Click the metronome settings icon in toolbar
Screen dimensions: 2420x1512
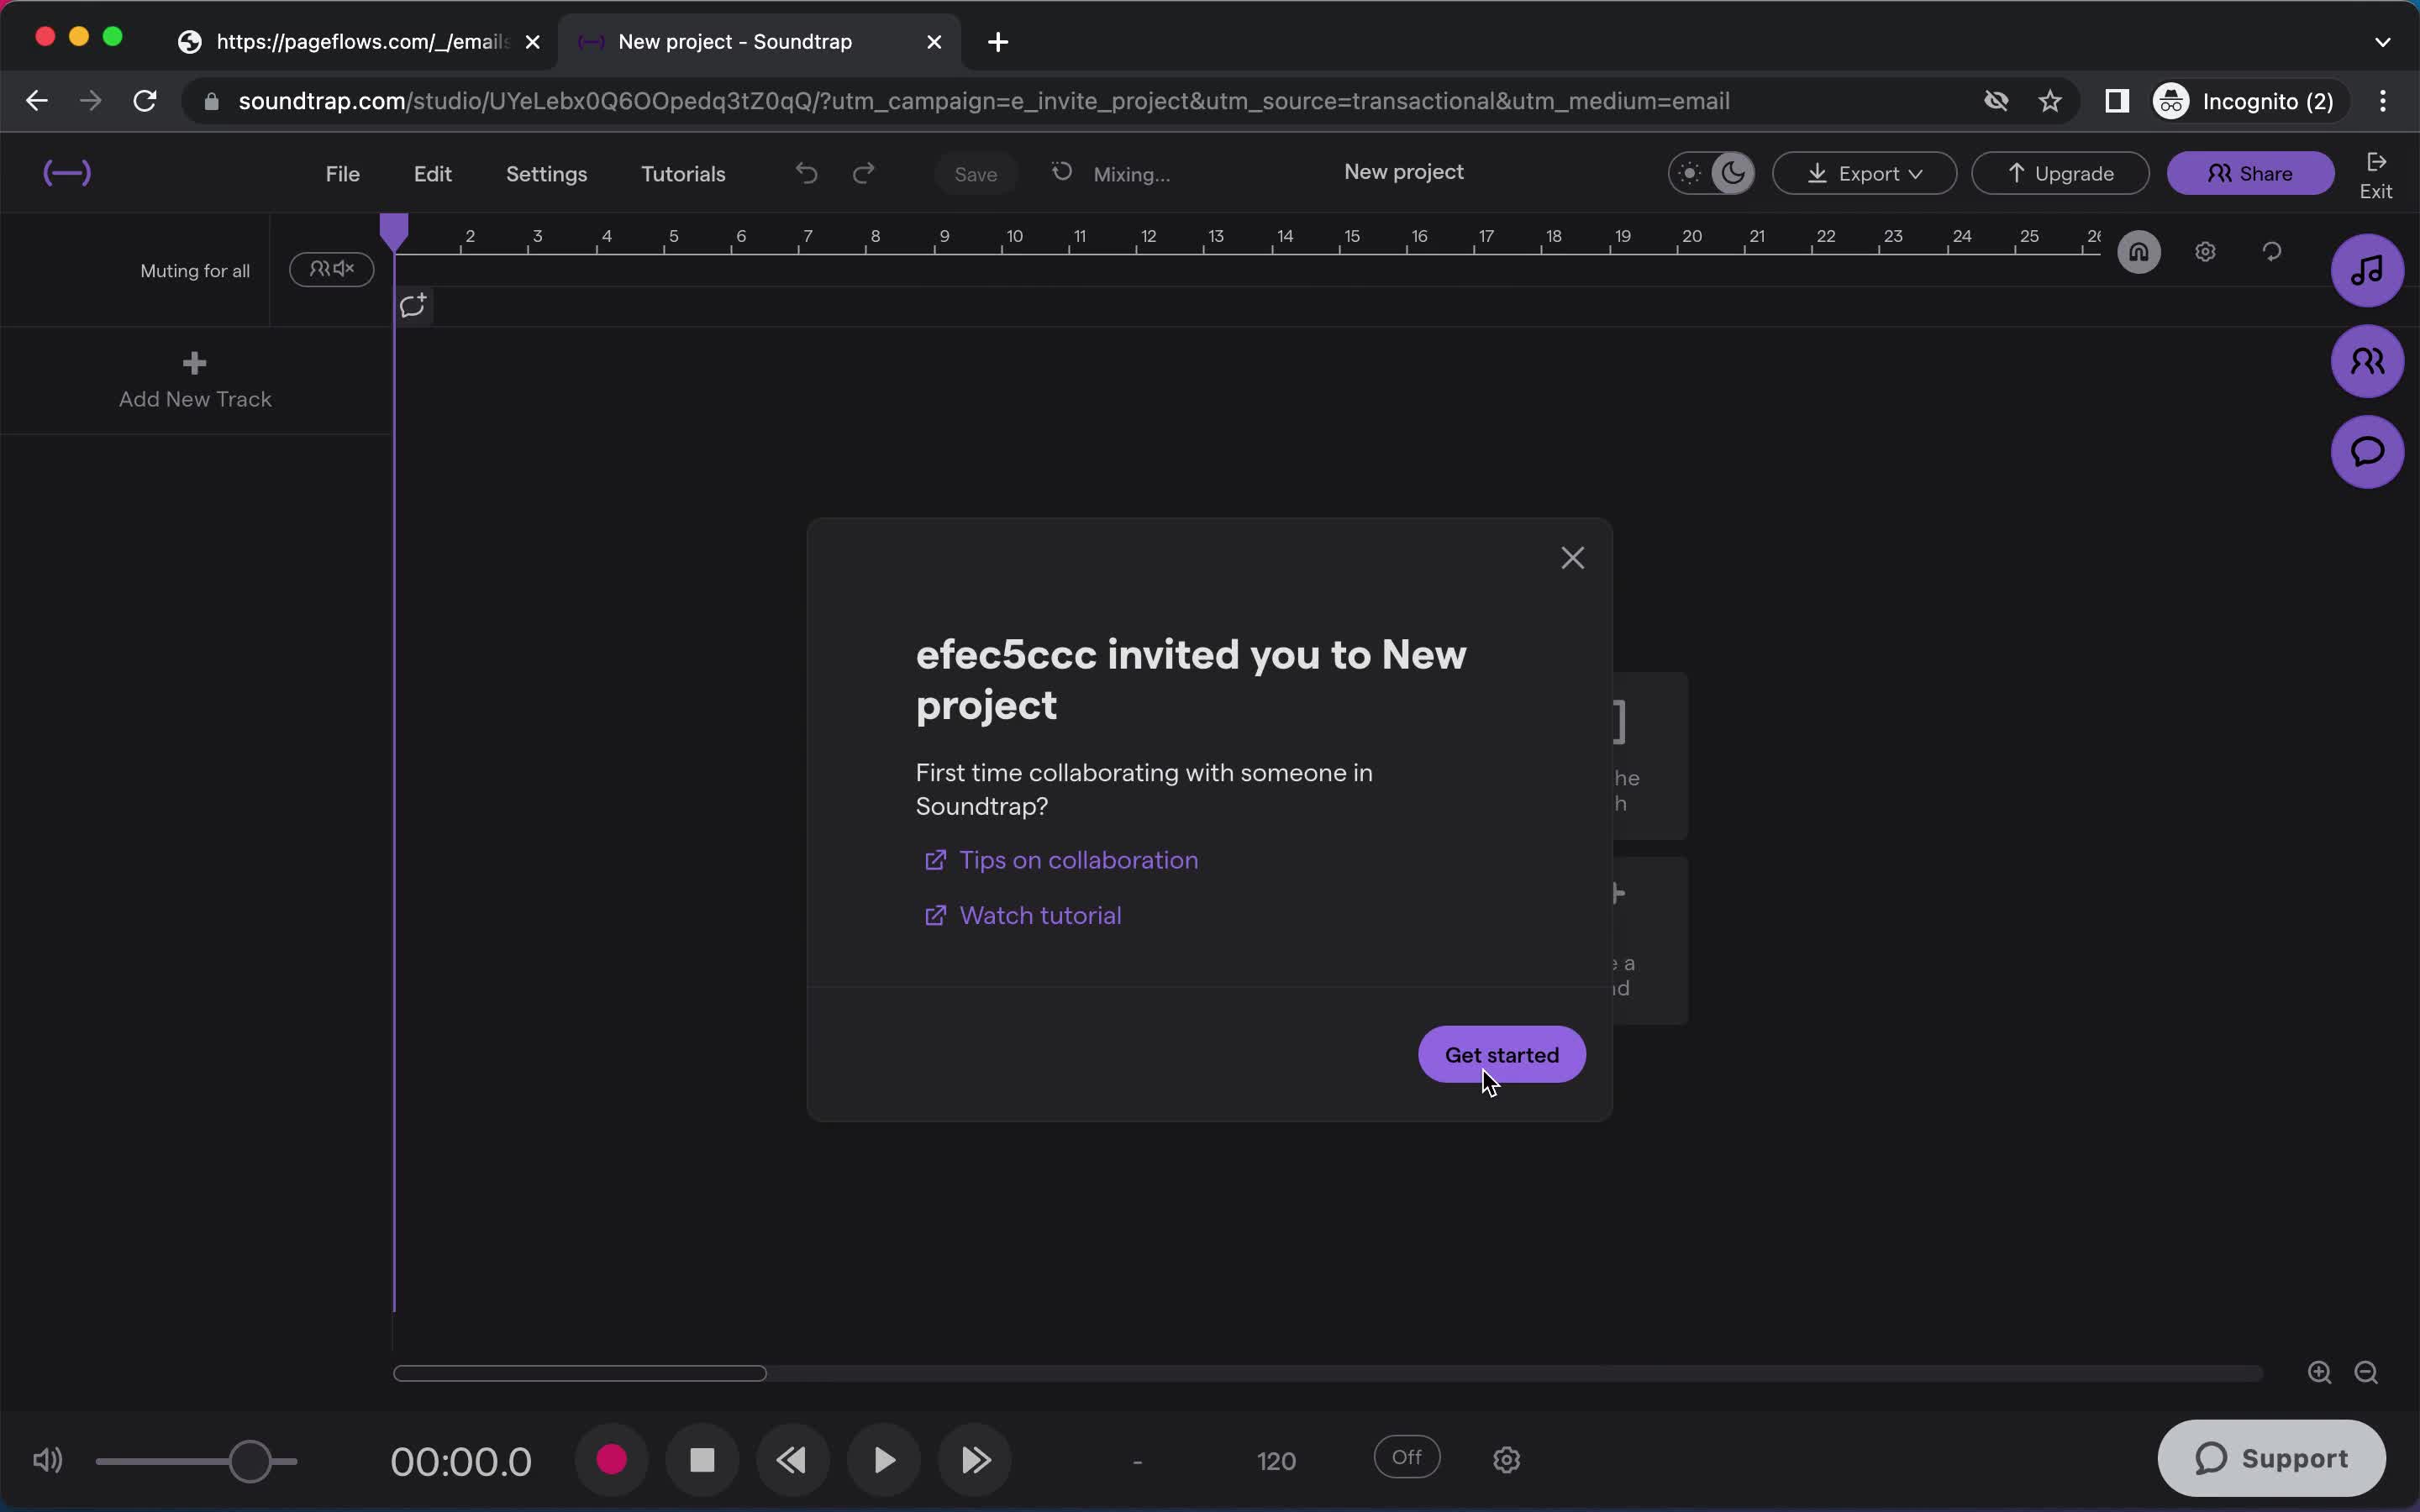click(x=1505, y=1460)
